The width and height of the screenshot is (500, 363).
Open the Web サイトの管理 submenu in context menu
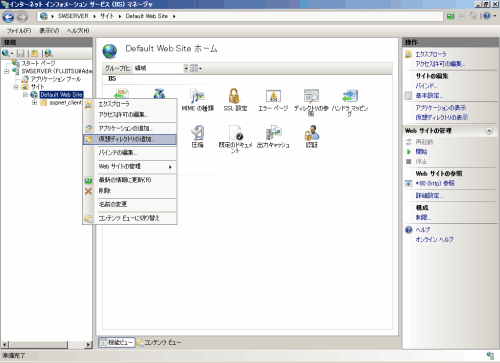point(130,166)
